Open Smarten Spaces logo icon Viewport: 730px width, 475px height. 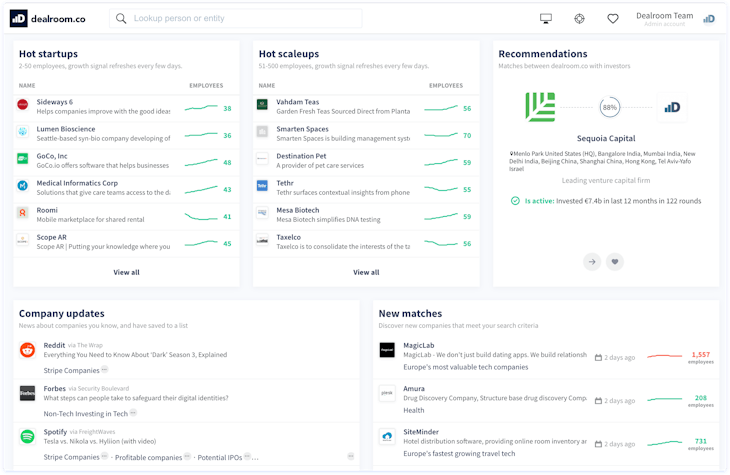(263, 131)
